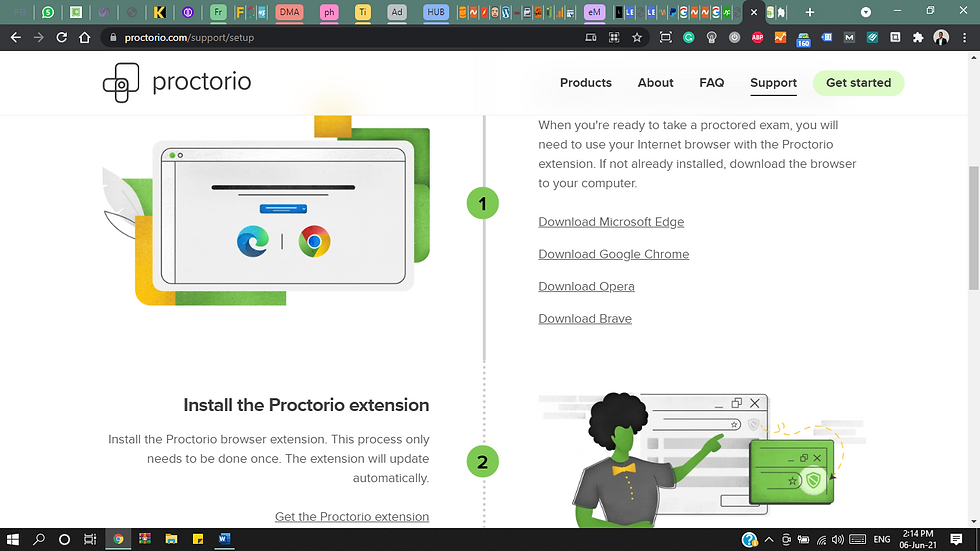Switch to the WhatsApp tab

[x=48, y=12]
